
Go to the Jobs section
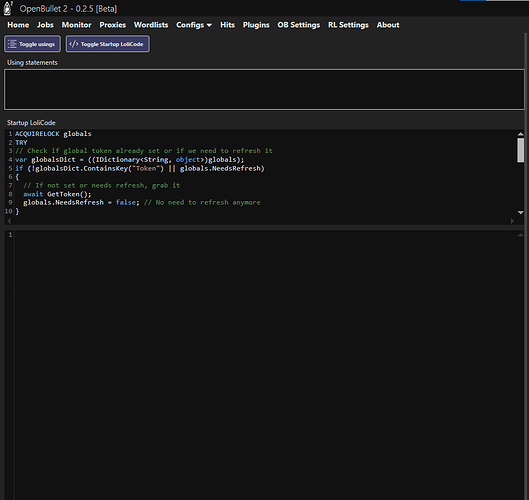tap(45, 25)
